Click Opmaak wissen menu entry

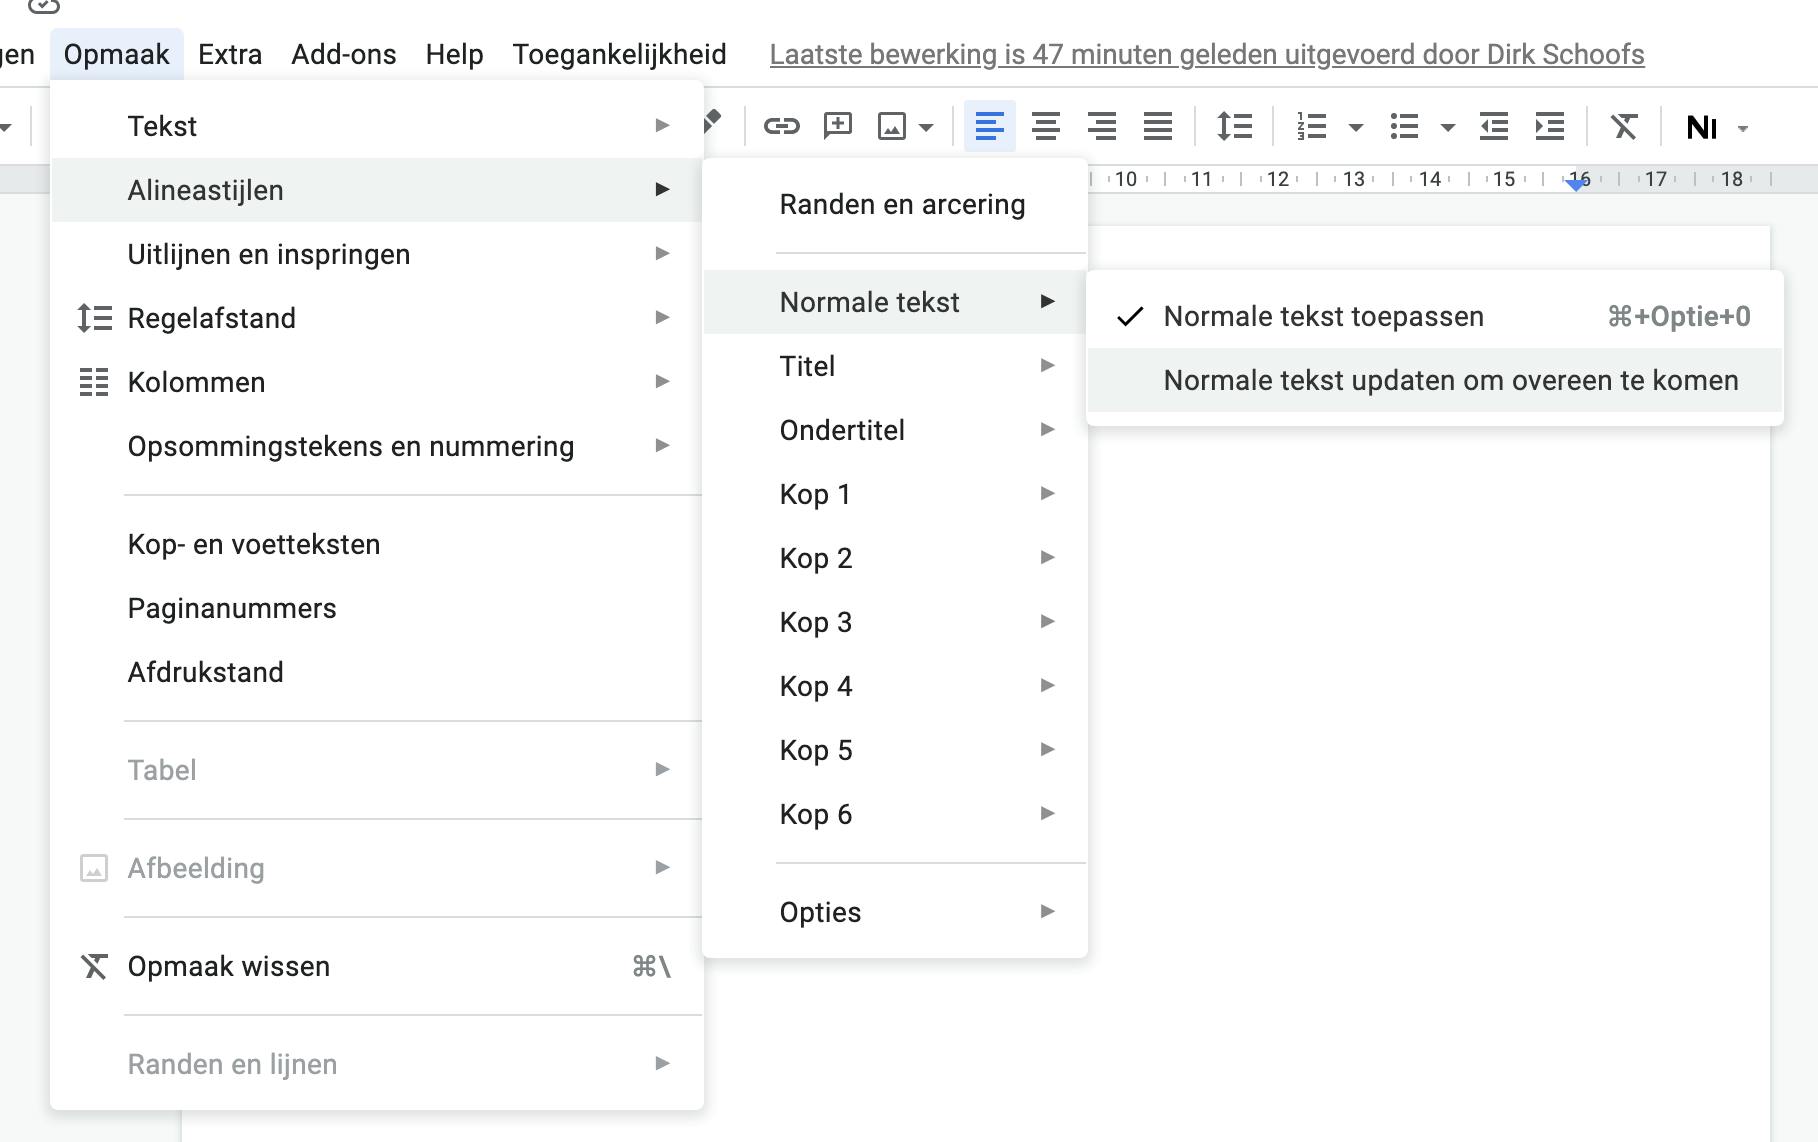pos(229,967)
